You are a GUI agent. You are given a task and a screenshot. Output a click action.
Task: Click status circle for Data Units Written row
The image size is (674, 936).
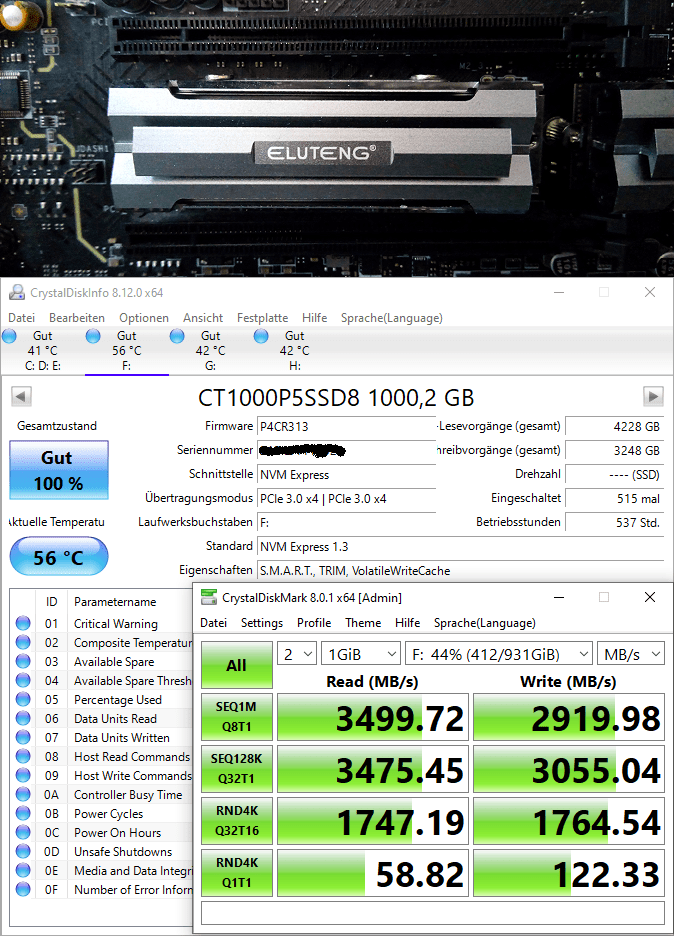[23, 737]
